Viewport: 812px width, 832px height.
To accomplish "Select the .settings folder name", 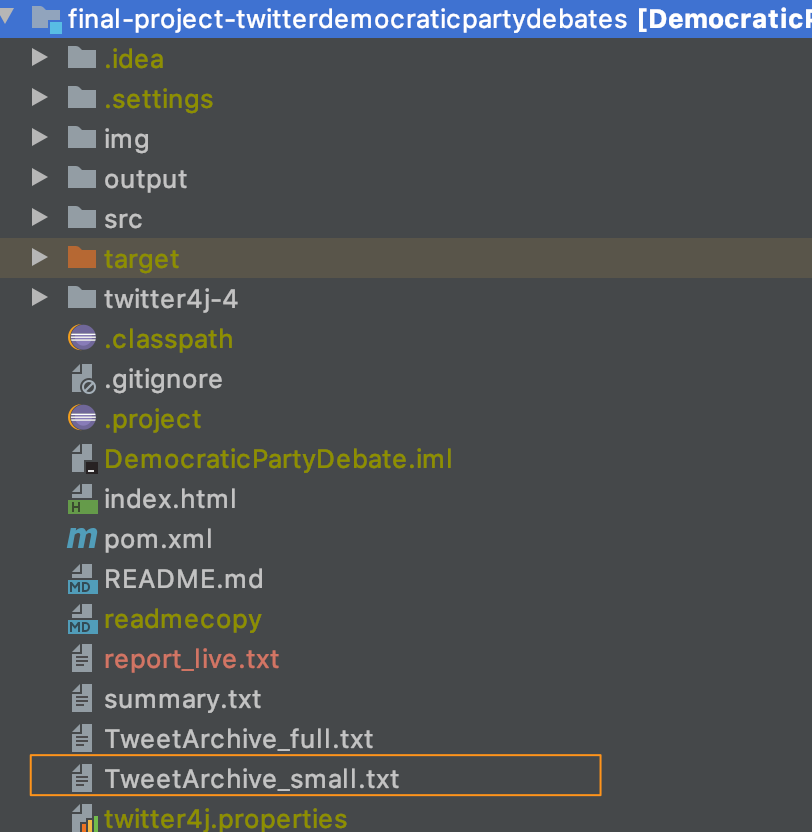I will click(159, 99).
